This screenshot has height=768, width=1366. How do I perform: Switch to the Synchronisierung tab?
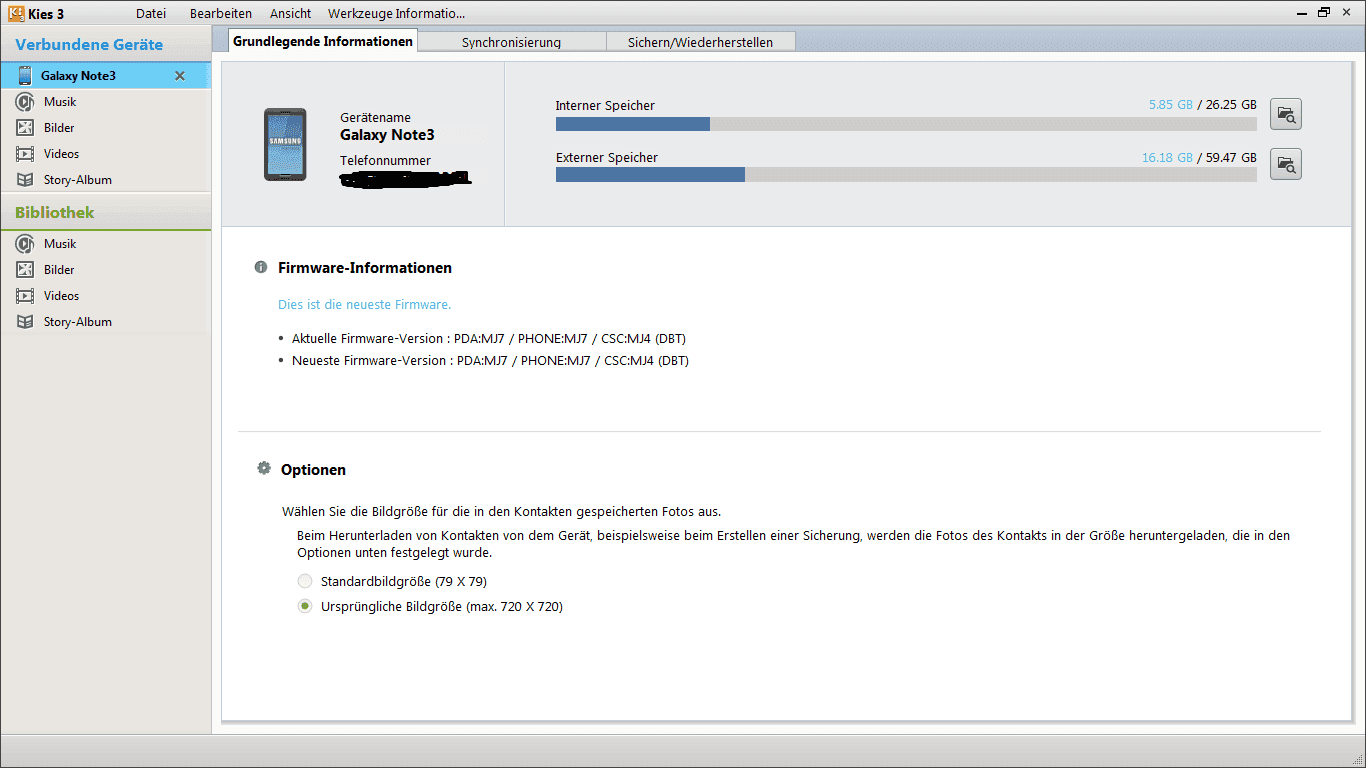click(x=511, y=42)
